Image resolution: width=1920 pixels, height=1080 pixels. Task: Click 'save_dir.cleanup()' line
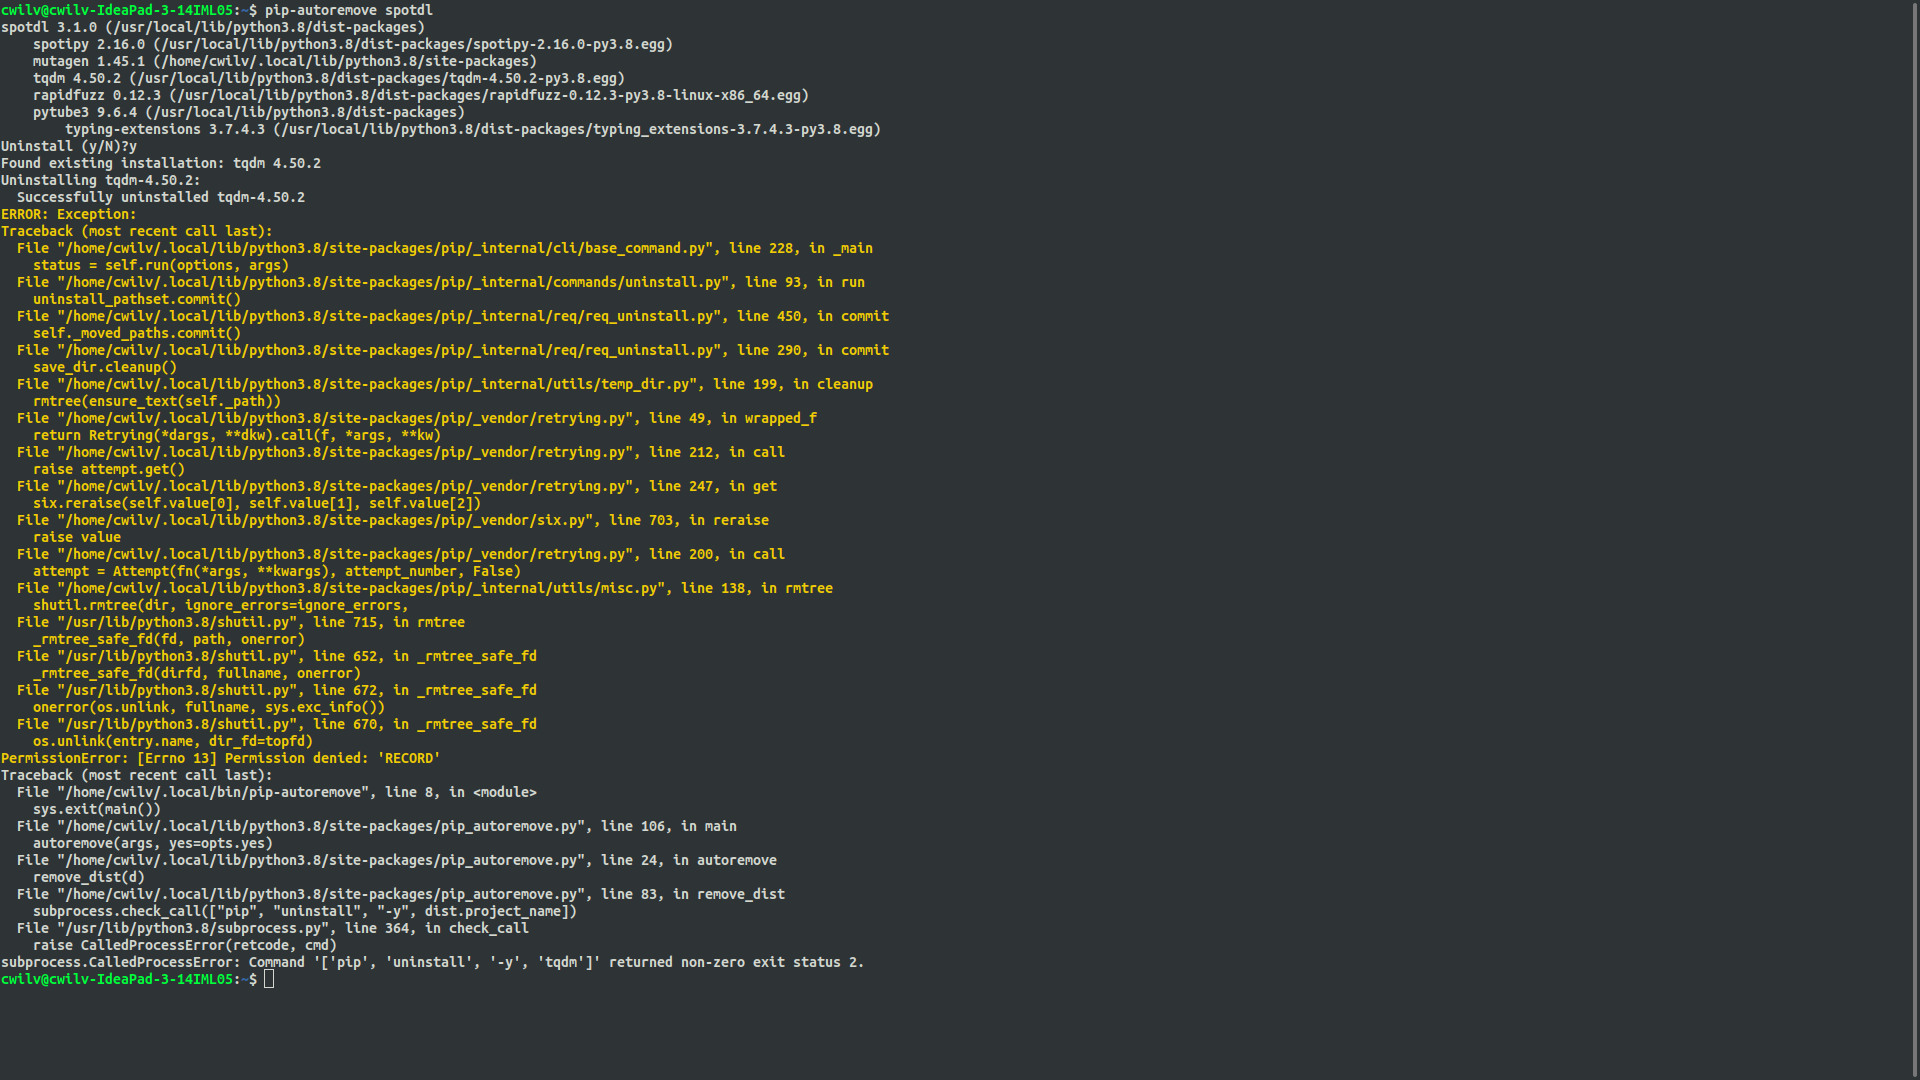tap(104, 367)
